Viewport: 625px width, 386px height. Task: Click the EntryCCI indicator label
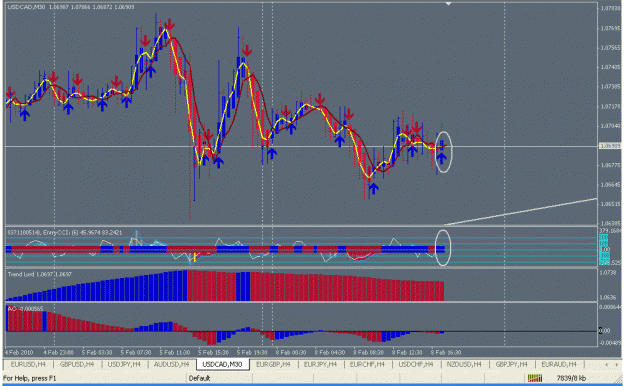[x=65, y=232]
